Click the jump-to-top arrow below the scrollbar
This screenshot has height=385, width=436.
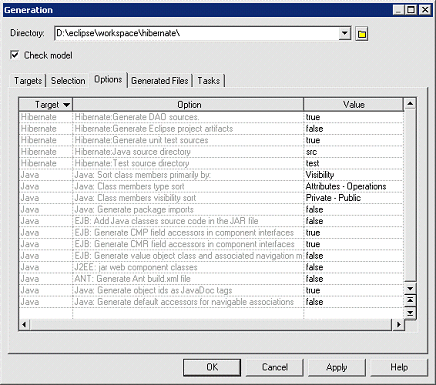tap(410, 300)
